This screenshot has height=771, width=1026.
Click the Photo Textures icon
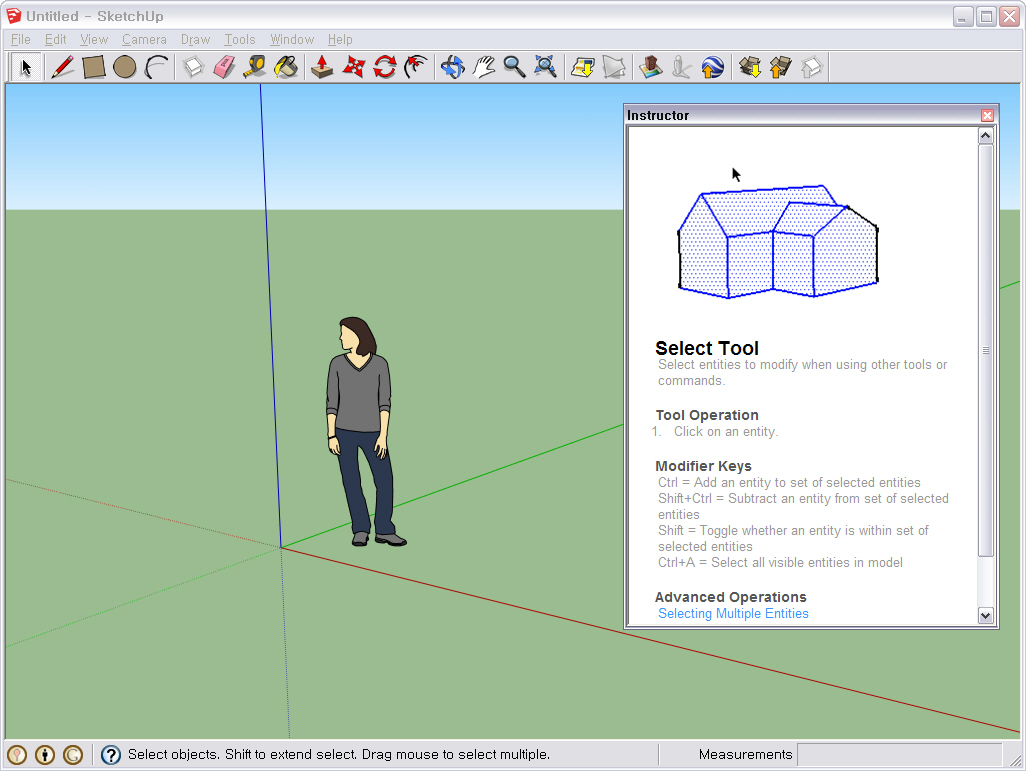point(681,67)
